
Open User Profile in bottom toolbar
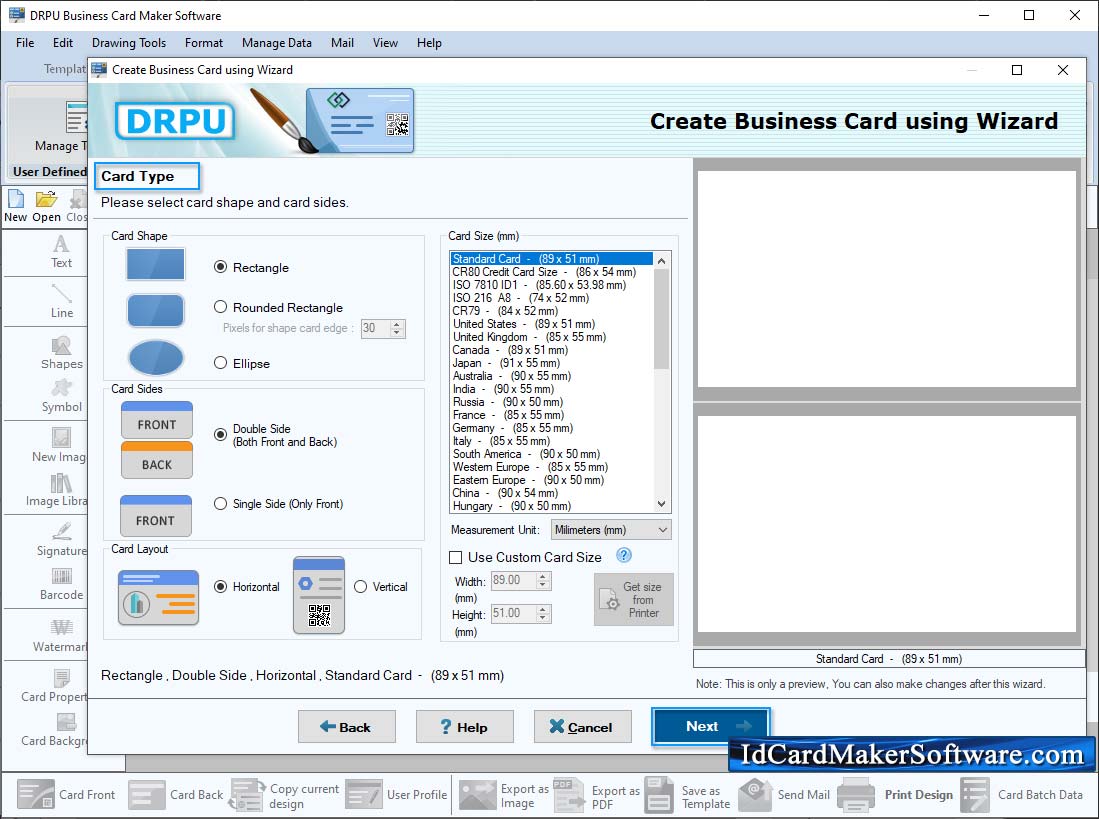pyautogui.click(x=397, y=794)
